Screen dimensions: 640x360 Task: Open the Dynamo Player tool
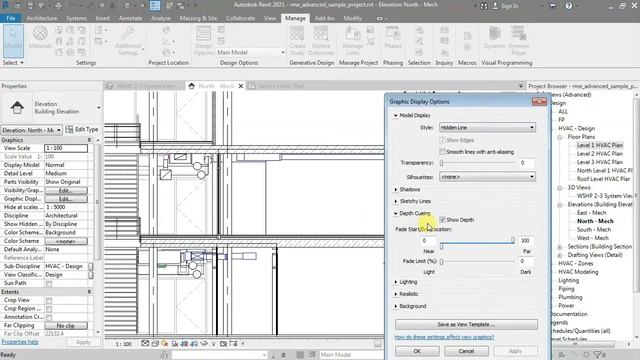[x=518, y=40]
